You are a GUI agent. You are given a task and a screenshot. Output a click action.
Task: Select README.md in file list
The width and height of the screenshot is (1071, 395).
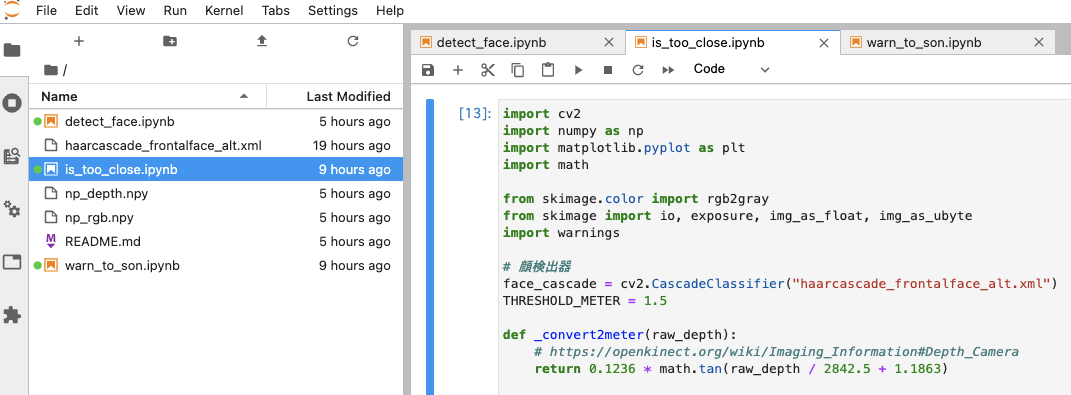coord(216,241)
